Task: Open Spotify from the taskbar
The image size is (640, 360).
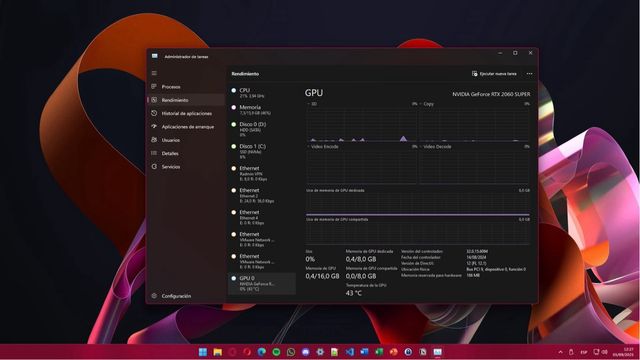Action: [x=276, y=352]
